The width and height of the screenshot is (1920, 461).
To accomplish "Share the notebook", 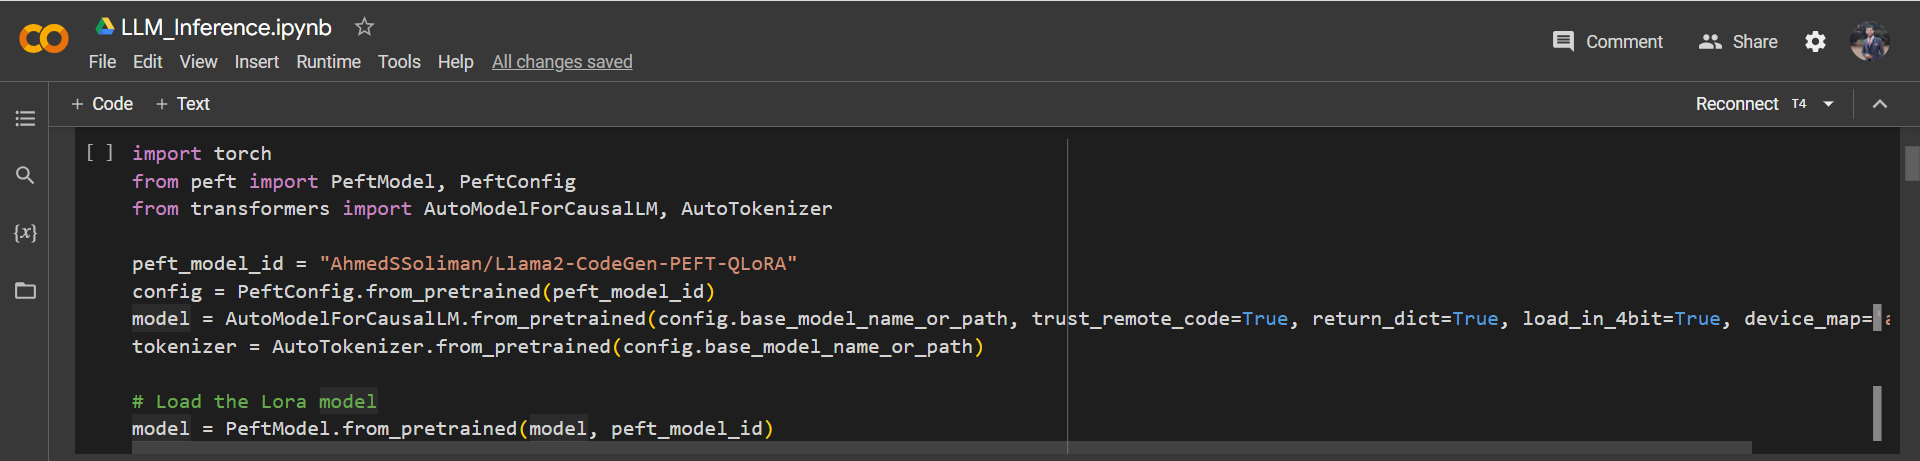I will [1738, 42].
